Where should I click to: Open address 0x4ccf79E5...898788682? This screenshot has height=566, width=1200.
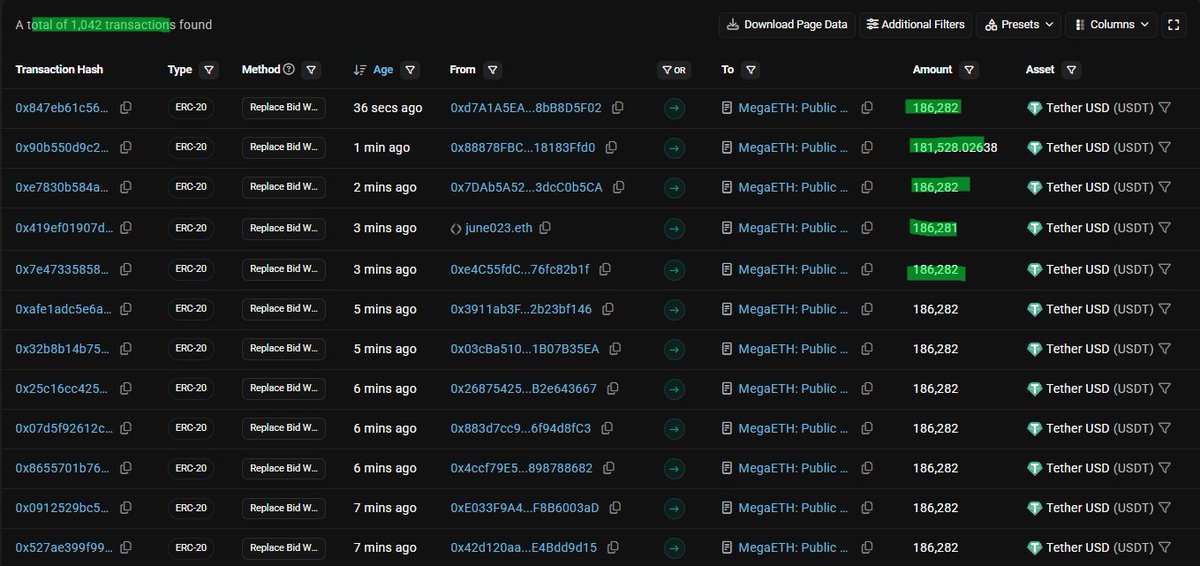pos(522,468)
